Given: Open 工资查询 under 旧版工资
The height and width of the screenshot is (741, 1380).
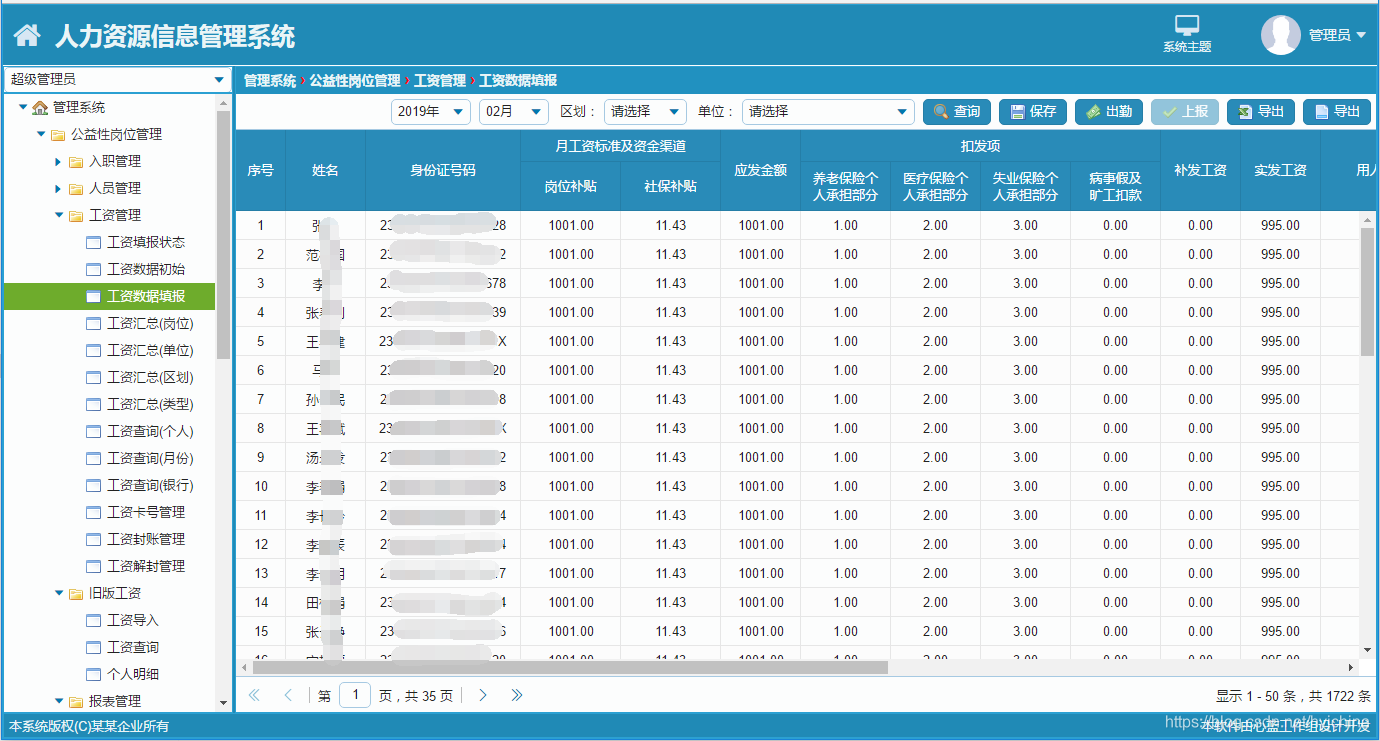Looking at the screenshot, I should pos(133,647).
